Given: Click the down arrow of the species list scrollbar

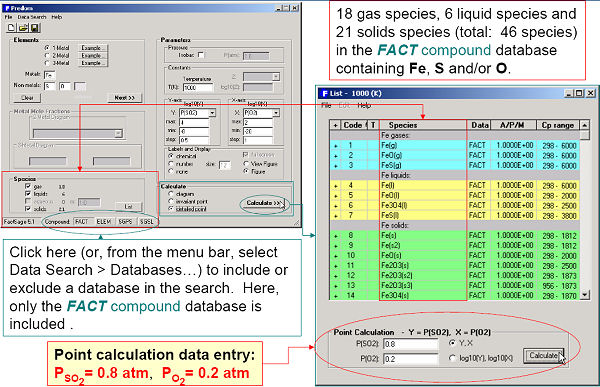Looking at the screenshot, I should point(584,295).
